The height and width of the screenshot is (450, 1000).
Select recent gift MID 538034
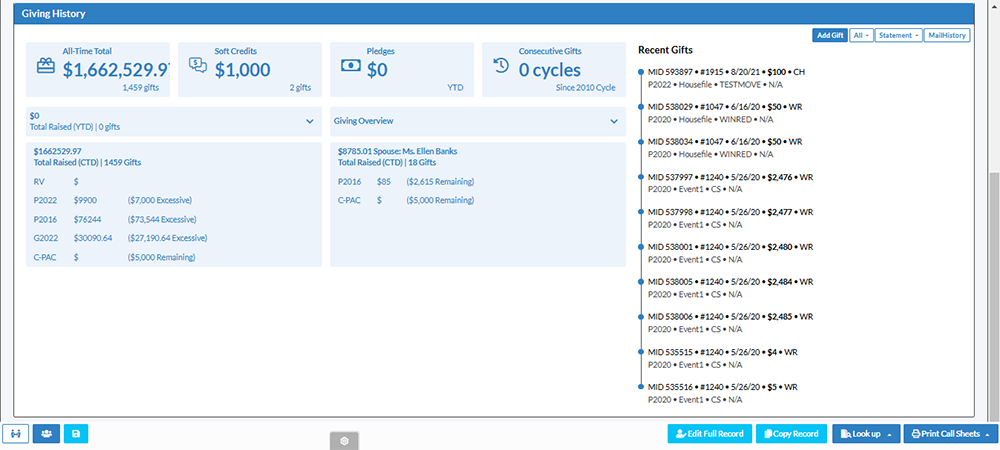[724, 142]
